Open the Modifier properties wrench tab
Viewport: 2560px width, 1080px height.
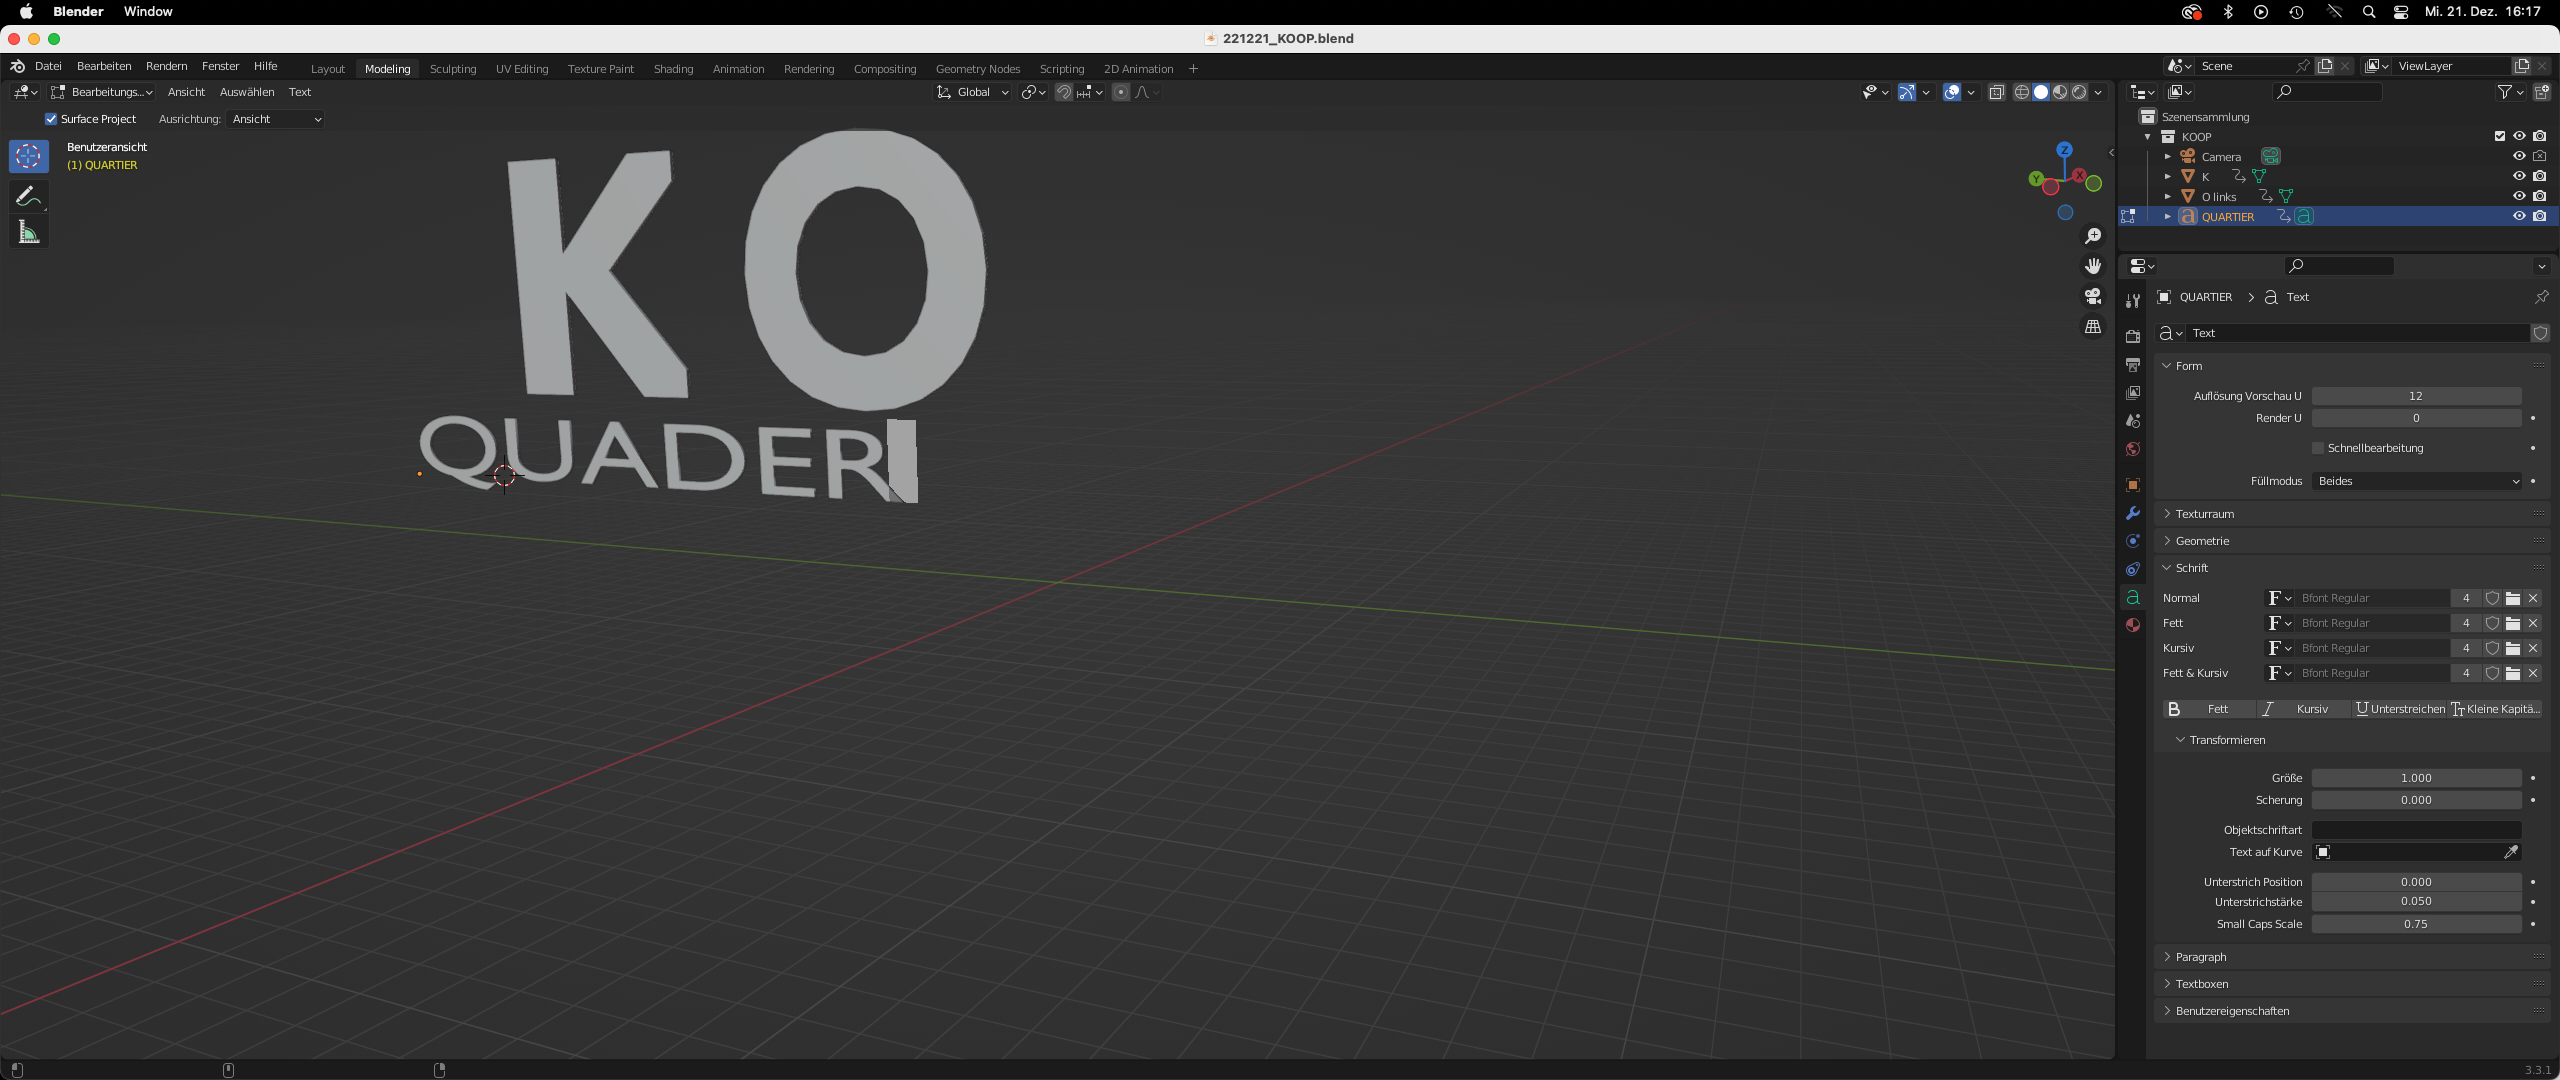pyautogui.click(x=2133, y=513)
